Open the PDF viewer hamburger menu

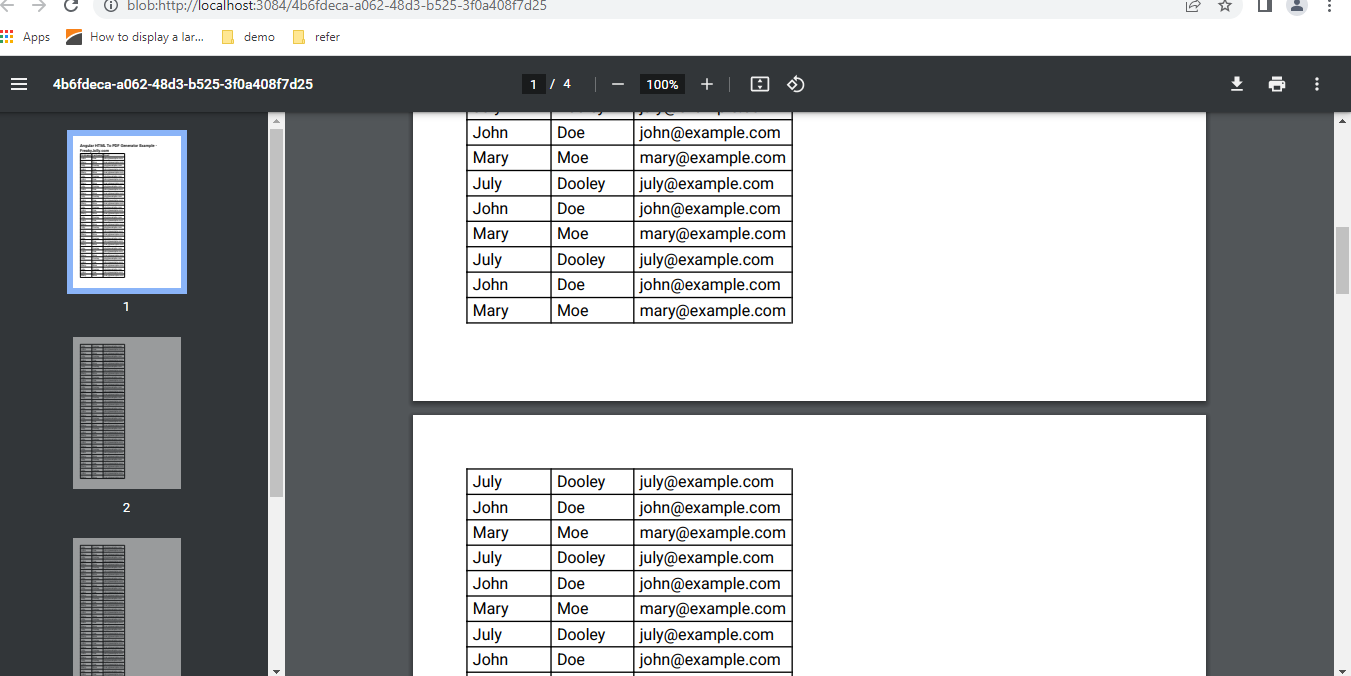pyautogui.click(x=19, y=84)
